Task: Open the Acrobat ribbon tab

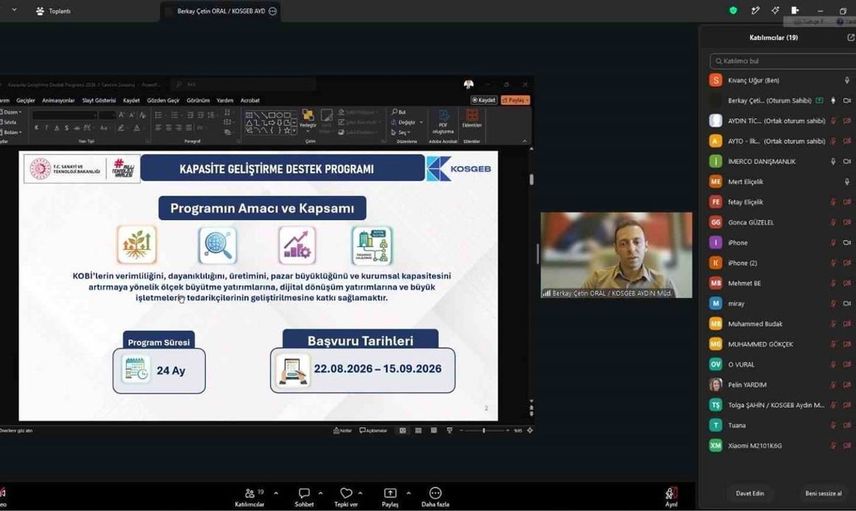Action: pyautogui.click(x=250, y=100)
